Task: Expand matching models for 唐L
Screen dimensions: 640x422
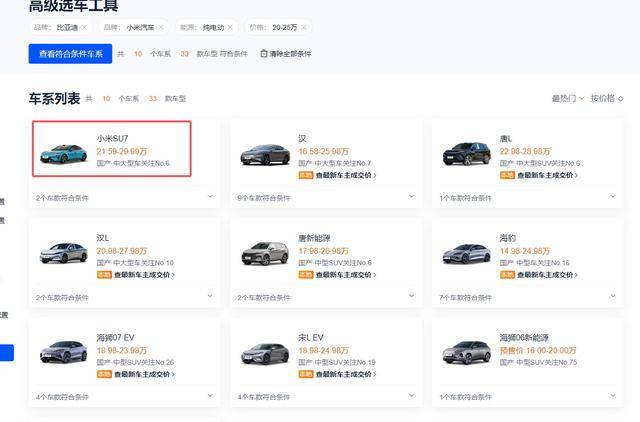Action: click(x=613, y=196)
